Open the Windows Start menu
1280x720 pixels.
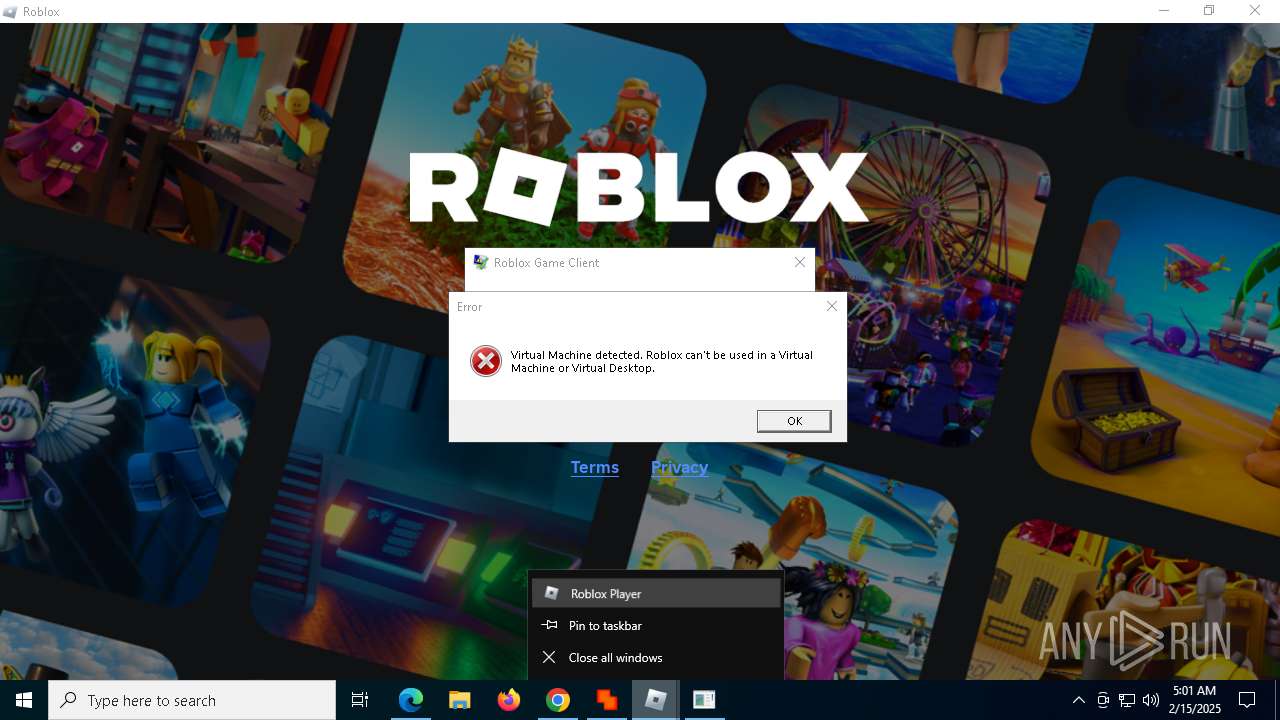(x=24, y=700)
